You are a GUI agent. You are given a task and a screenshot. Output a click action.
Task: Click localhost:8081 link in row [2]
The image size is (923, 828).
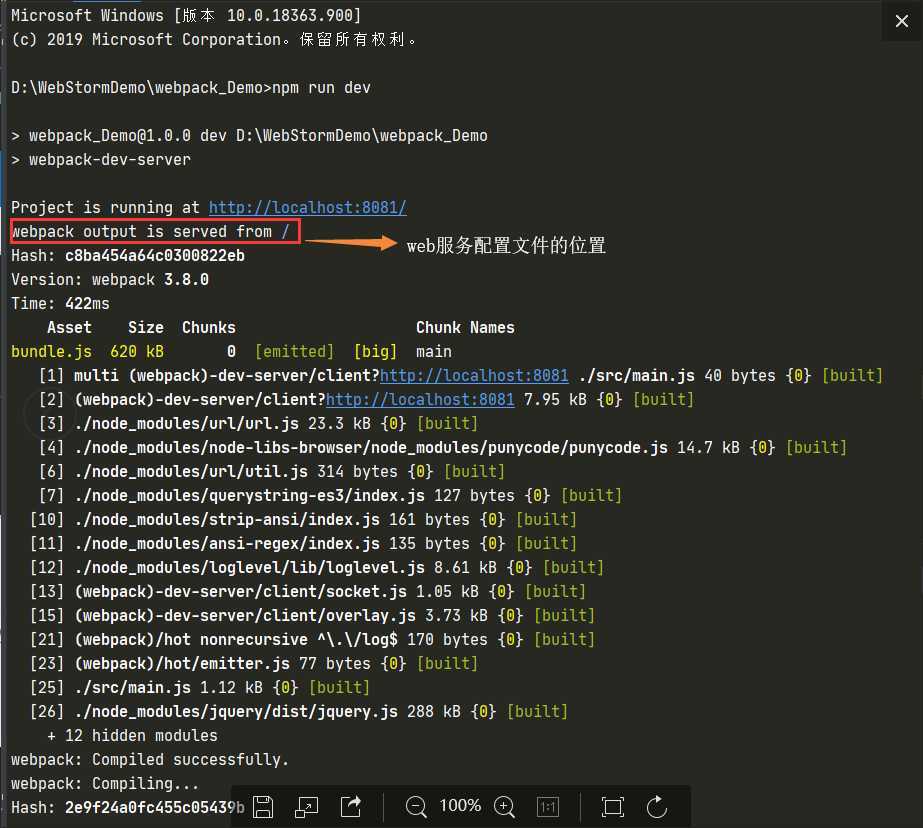[420, 400]
